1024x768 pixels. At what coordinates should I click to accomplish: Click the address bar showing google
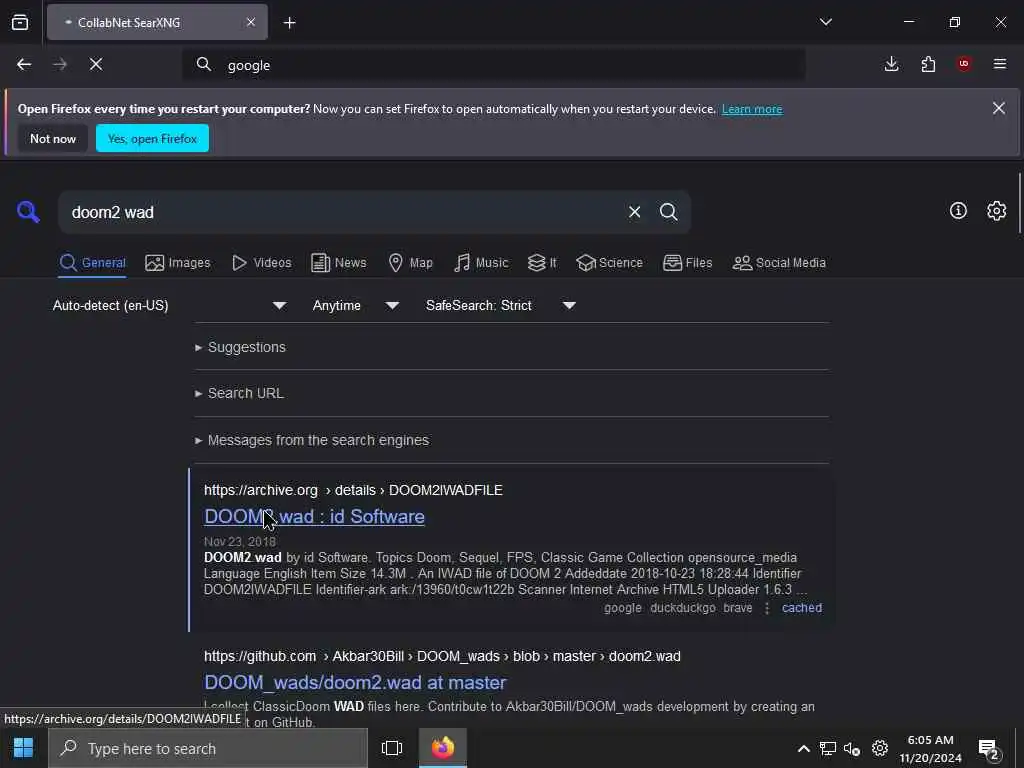(x=493, y=65)
